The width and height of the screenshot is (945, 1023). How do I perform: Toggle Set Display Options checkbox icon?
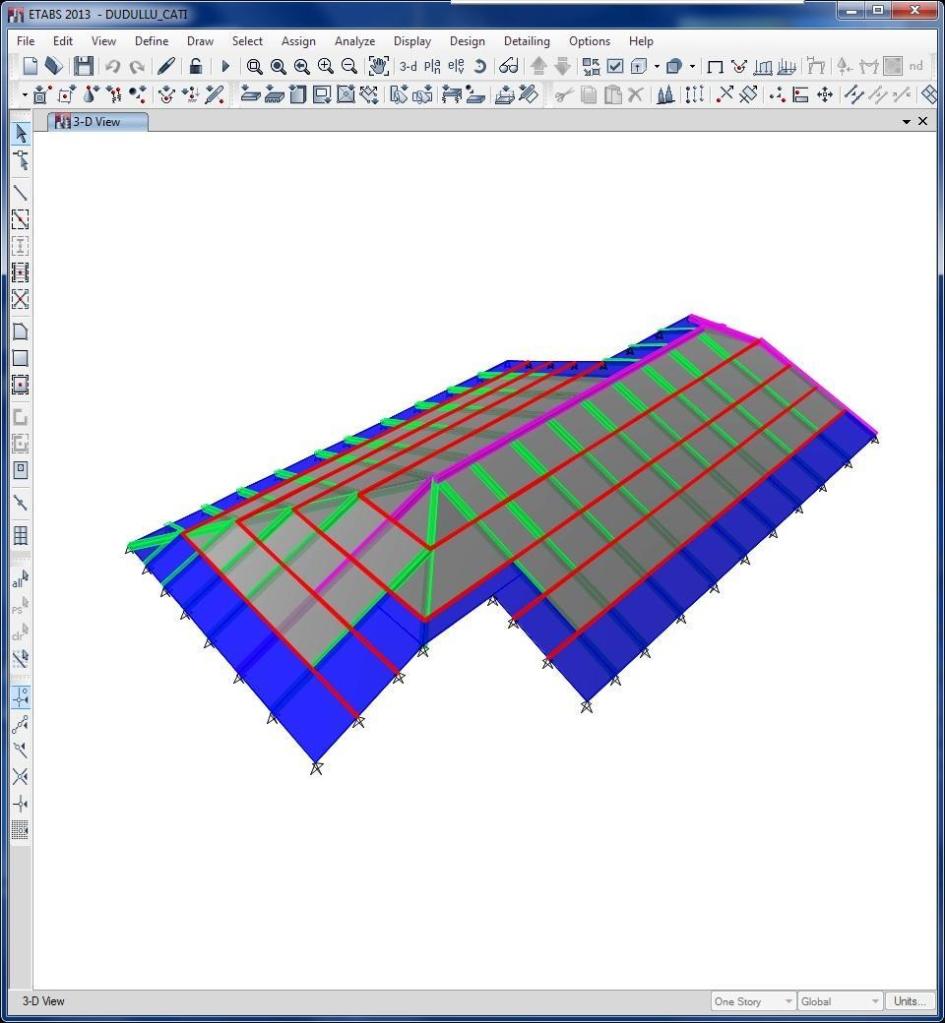point(615,66)
